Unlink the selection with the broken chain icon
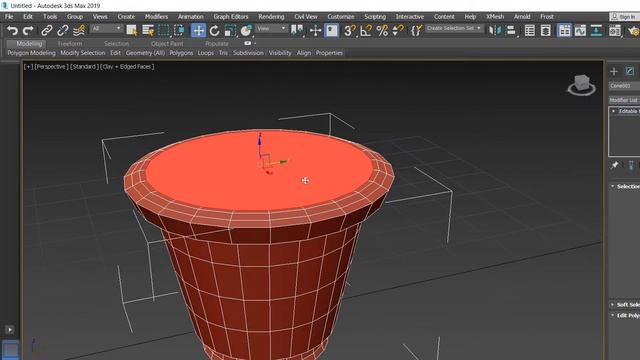 [x=62, y=31]
